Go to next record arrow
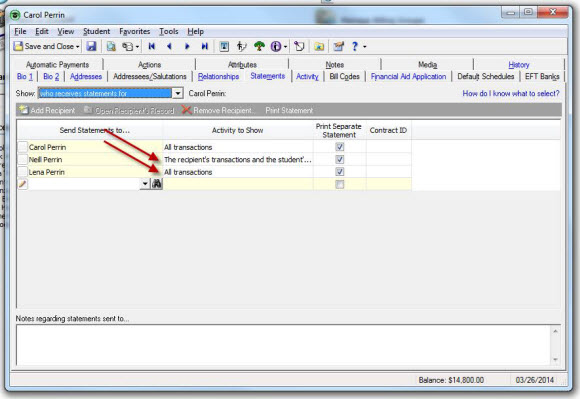The image size is (580, 399). pos(187,46)
